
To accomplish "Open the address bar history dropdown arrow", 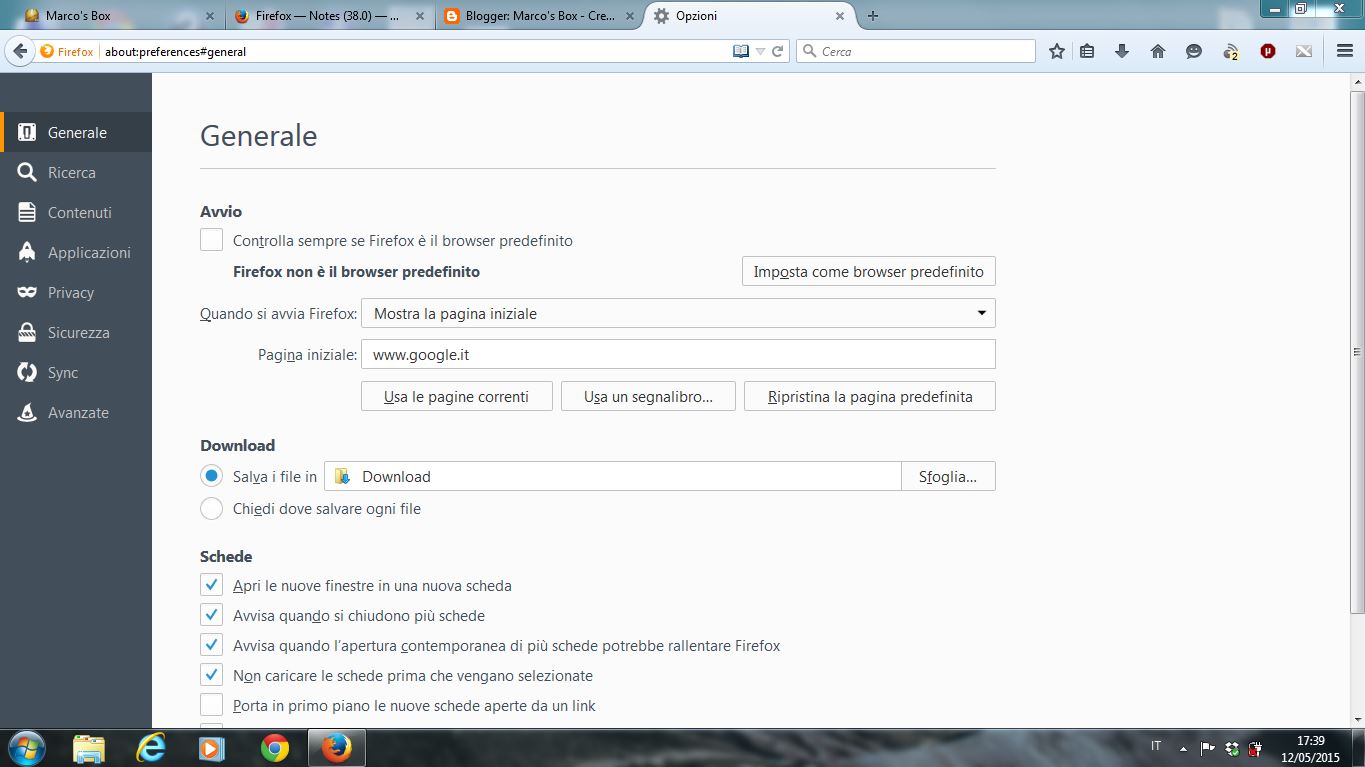I will pos(760,51).
